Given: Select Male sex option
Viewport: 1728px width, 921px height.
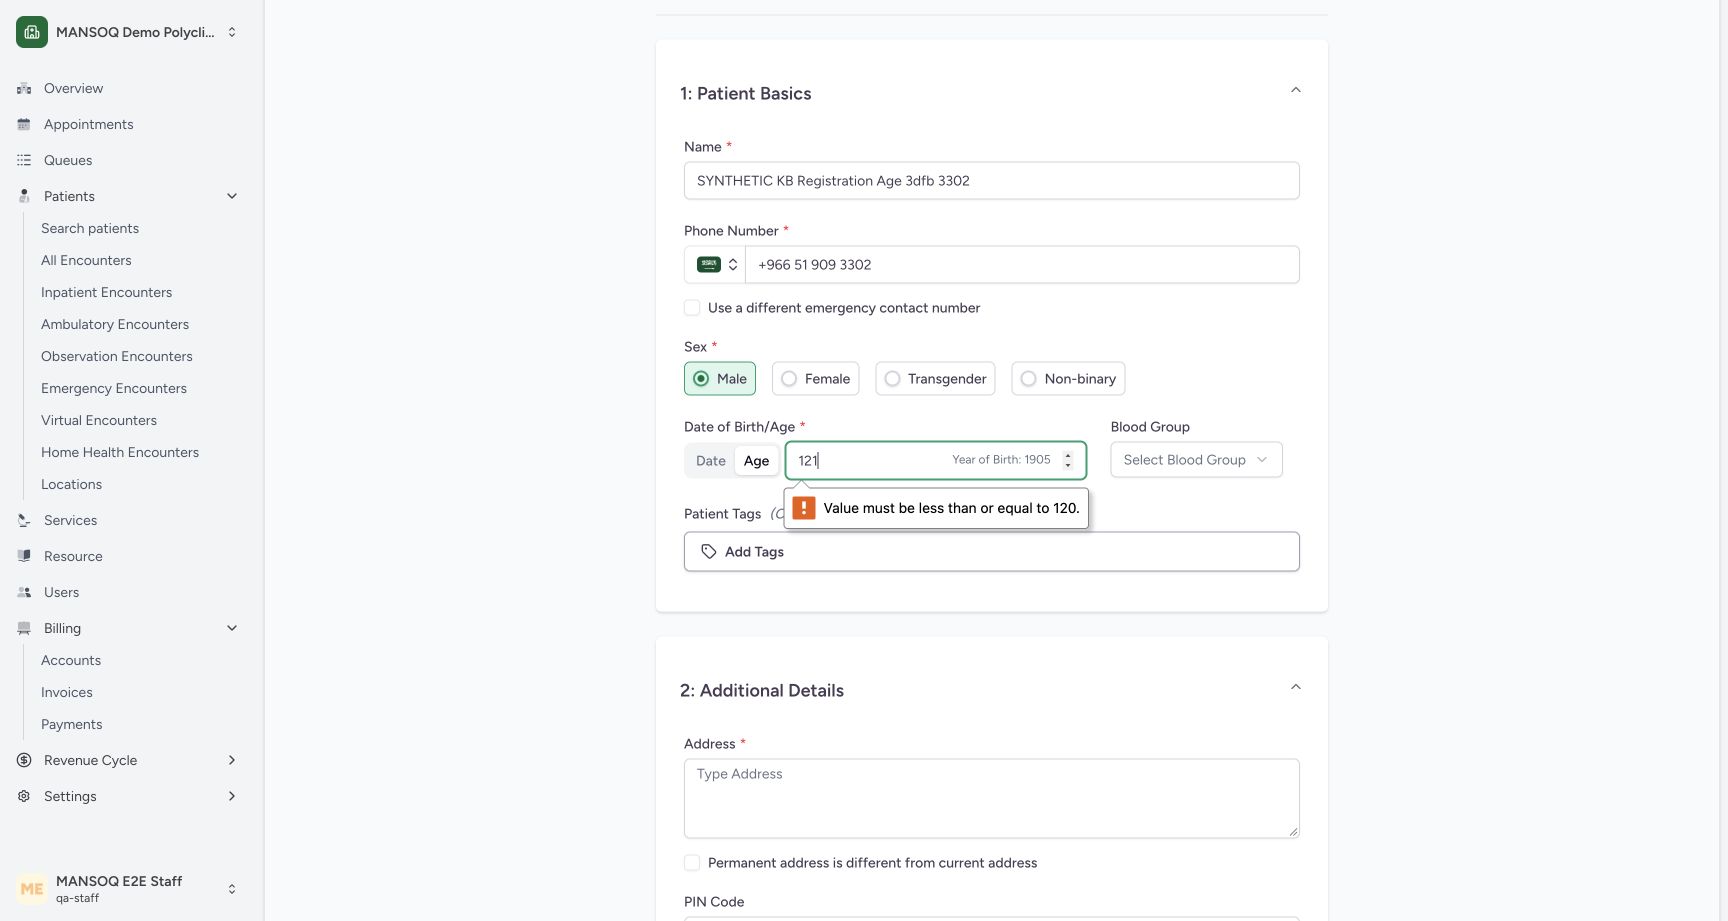Looking at the screenshot, I should pyautogui.click(x=720, y=379).
